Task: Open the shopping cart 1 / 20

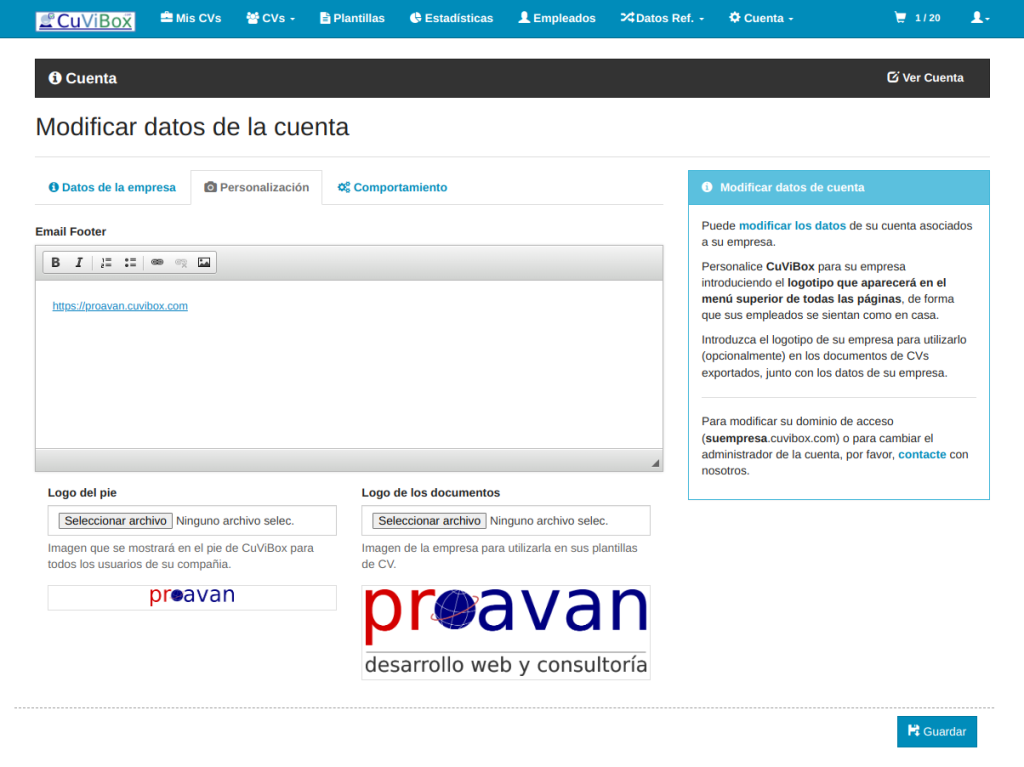Action: 917,18
